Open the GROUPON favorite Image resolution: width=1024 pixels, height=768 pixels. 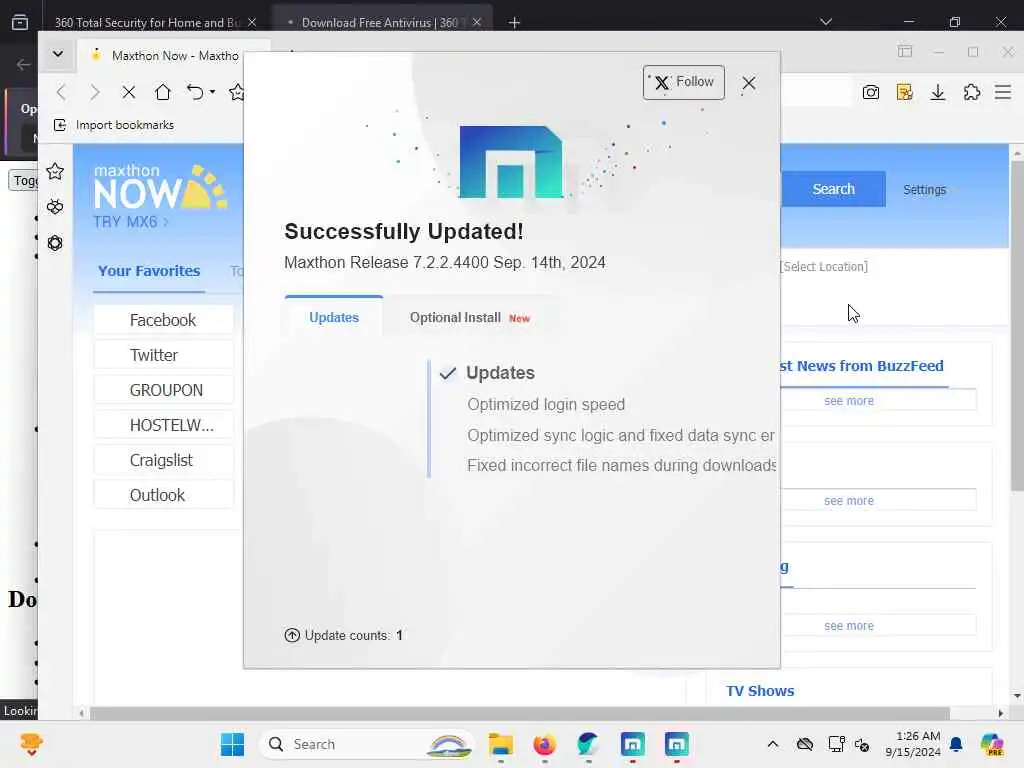point(163,390)
